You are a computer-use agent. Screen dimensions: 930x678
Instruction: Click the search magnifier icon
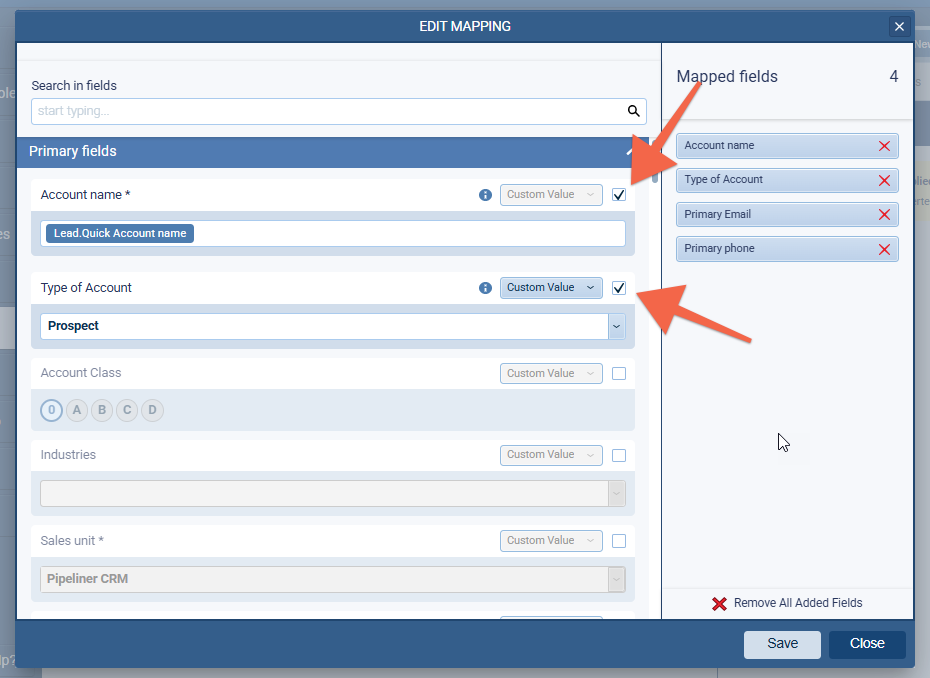tap(633, 111)
